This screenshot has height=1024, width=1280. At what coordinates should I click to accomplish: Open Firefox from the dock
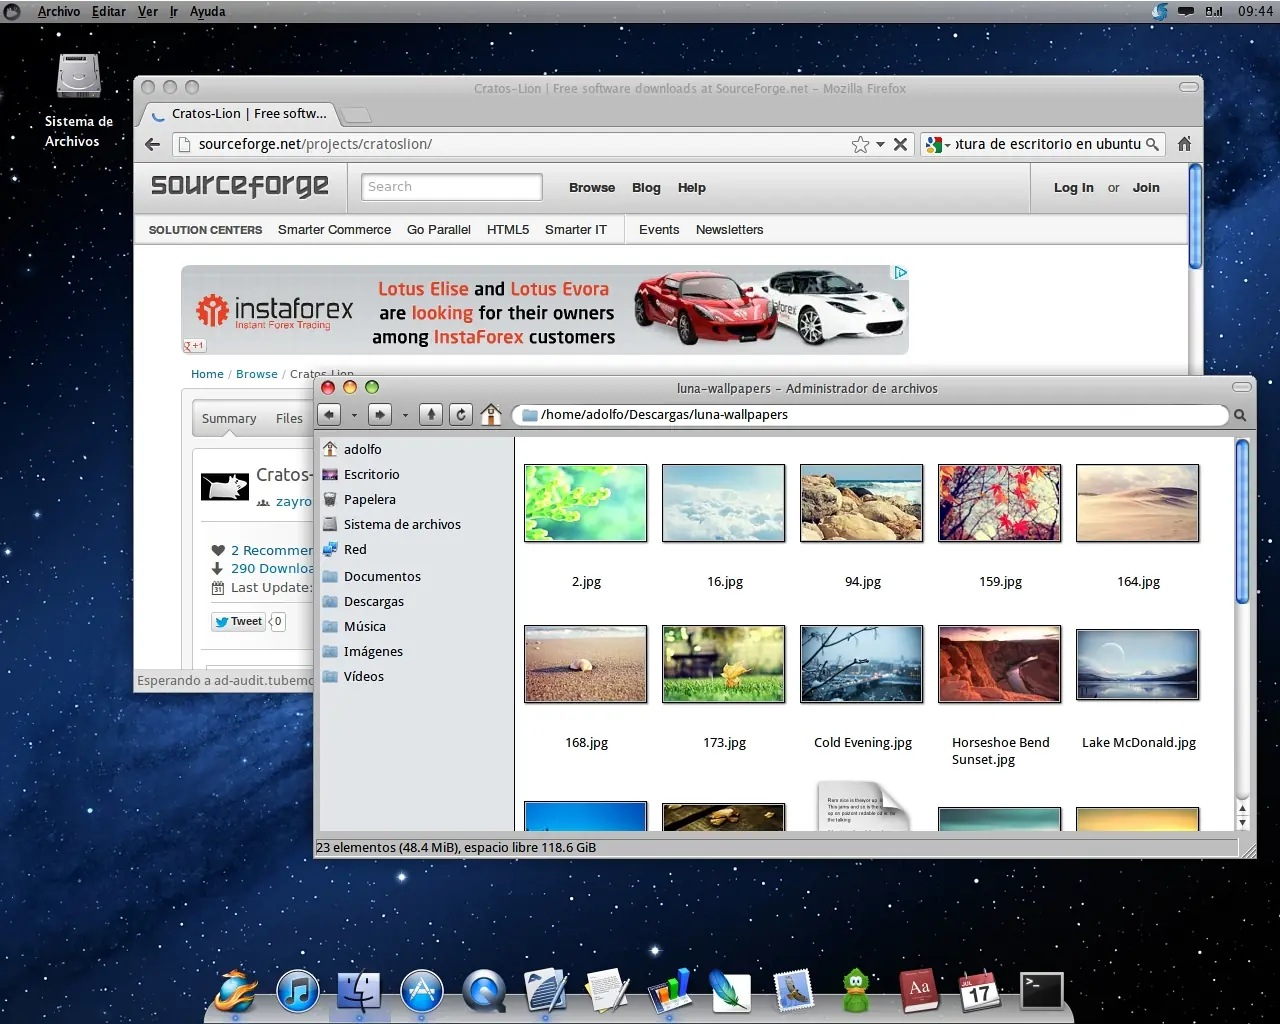point(235,991)
